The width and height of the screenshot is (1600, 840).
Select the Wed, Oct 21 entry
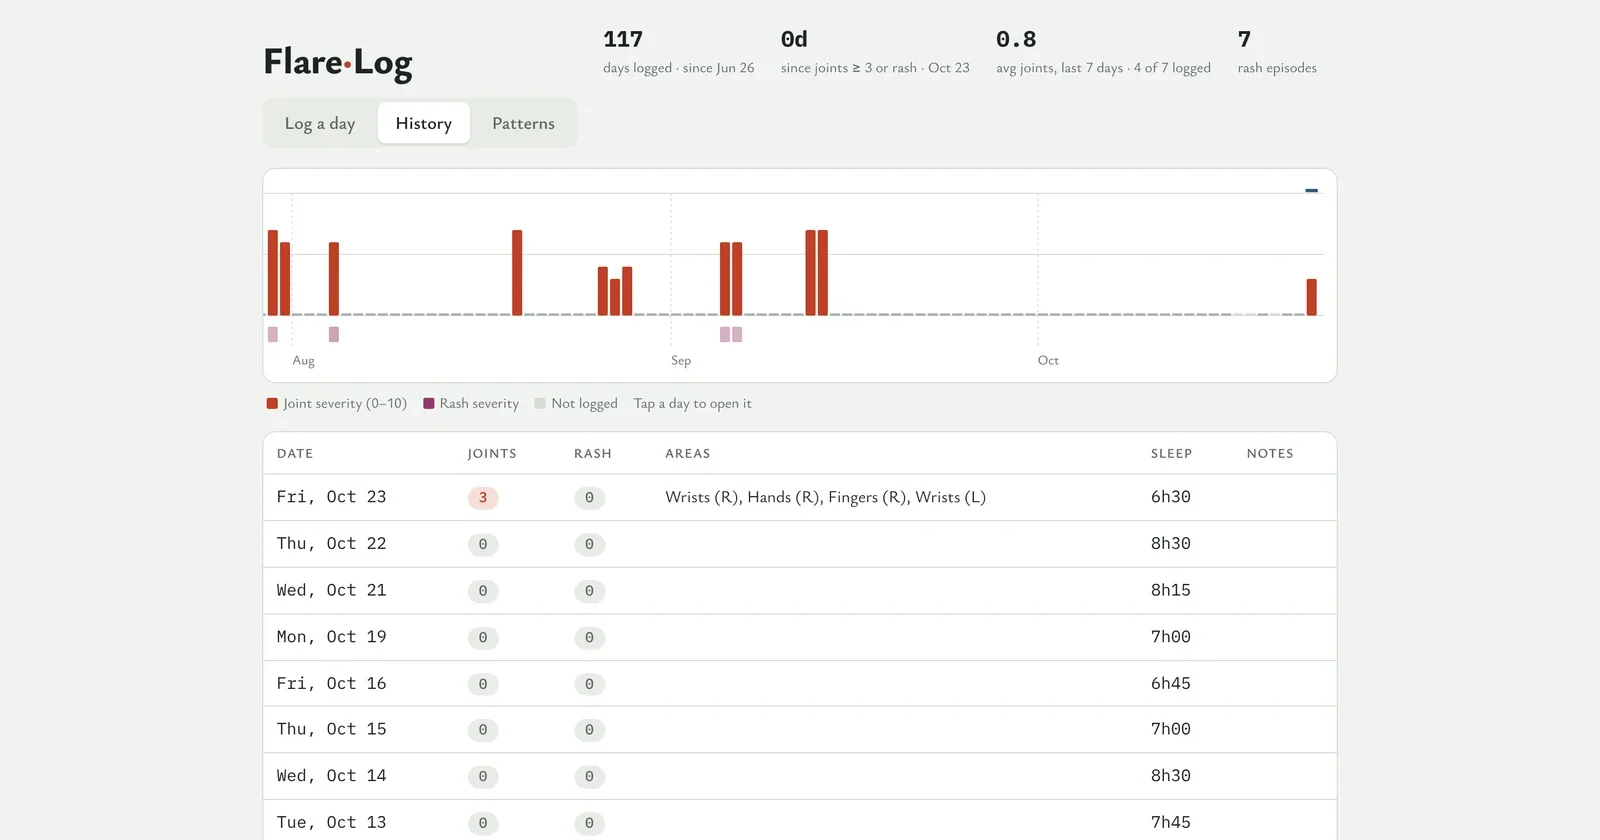pos(800,590)
